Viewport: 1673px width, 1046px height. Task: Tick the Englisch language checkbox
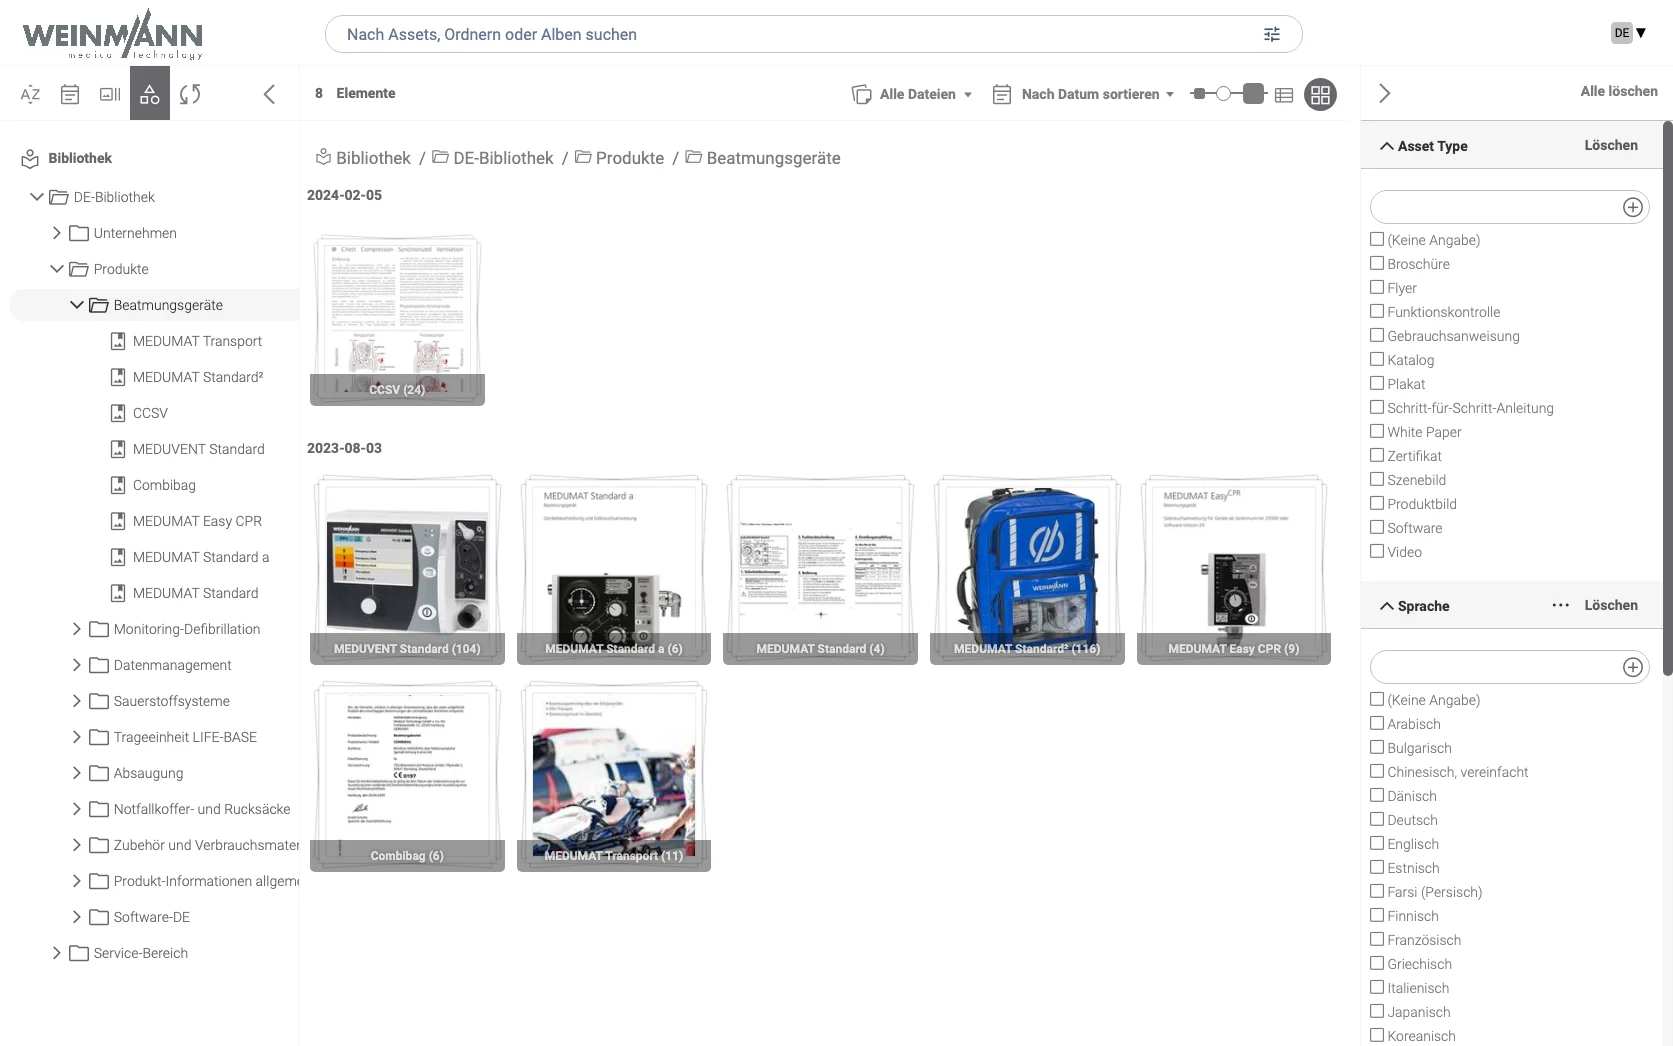pos(1377,843)
